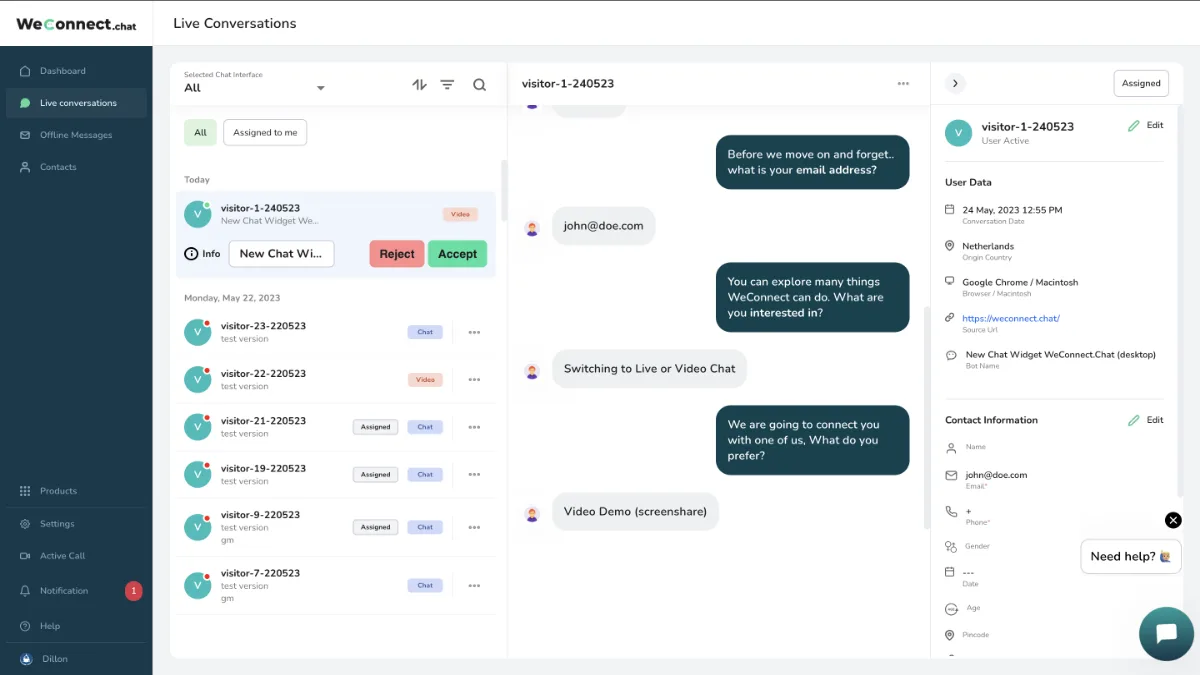Click Video tag on visitor-1-240523

tap(460, 214)
